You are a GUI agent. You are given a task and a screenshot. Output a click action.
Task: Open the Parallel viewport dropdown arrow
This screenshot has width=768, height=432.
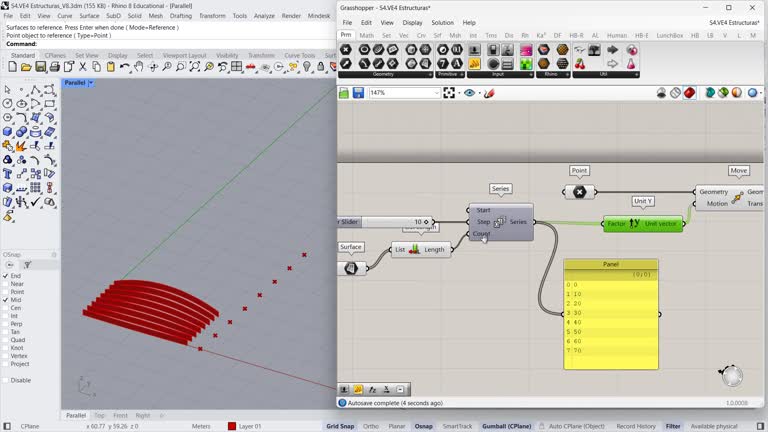(x=91, y=83)
